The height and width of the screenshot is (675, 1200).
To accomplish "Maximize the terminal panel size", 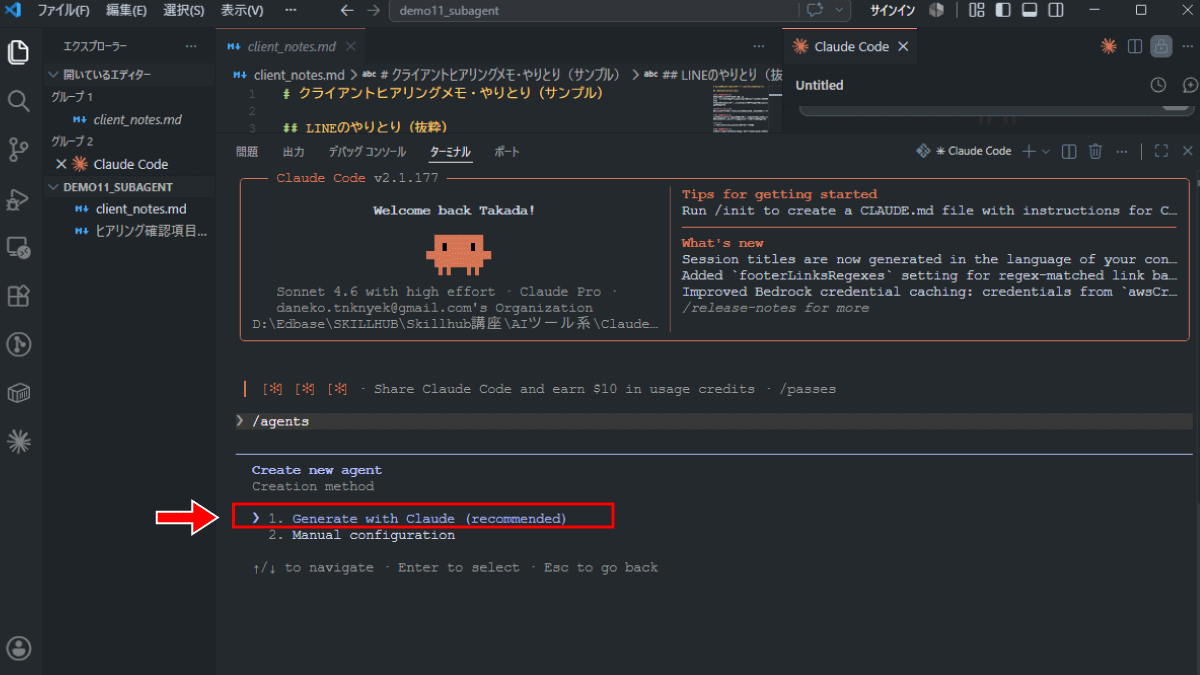I will [1161, 151].
